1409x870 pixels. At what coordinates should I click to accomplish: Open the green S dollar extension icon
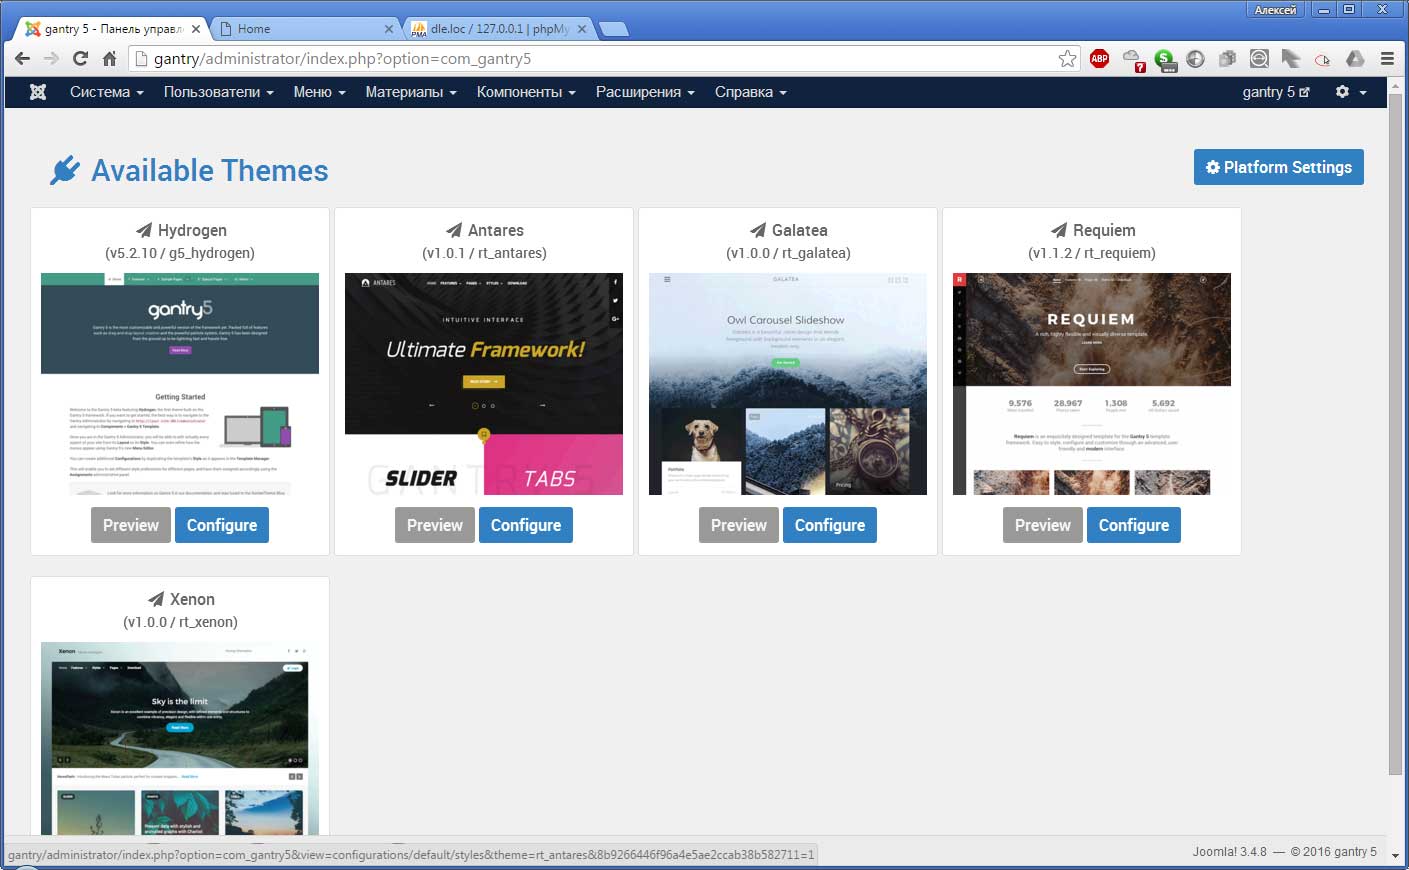pos(1165,60)
